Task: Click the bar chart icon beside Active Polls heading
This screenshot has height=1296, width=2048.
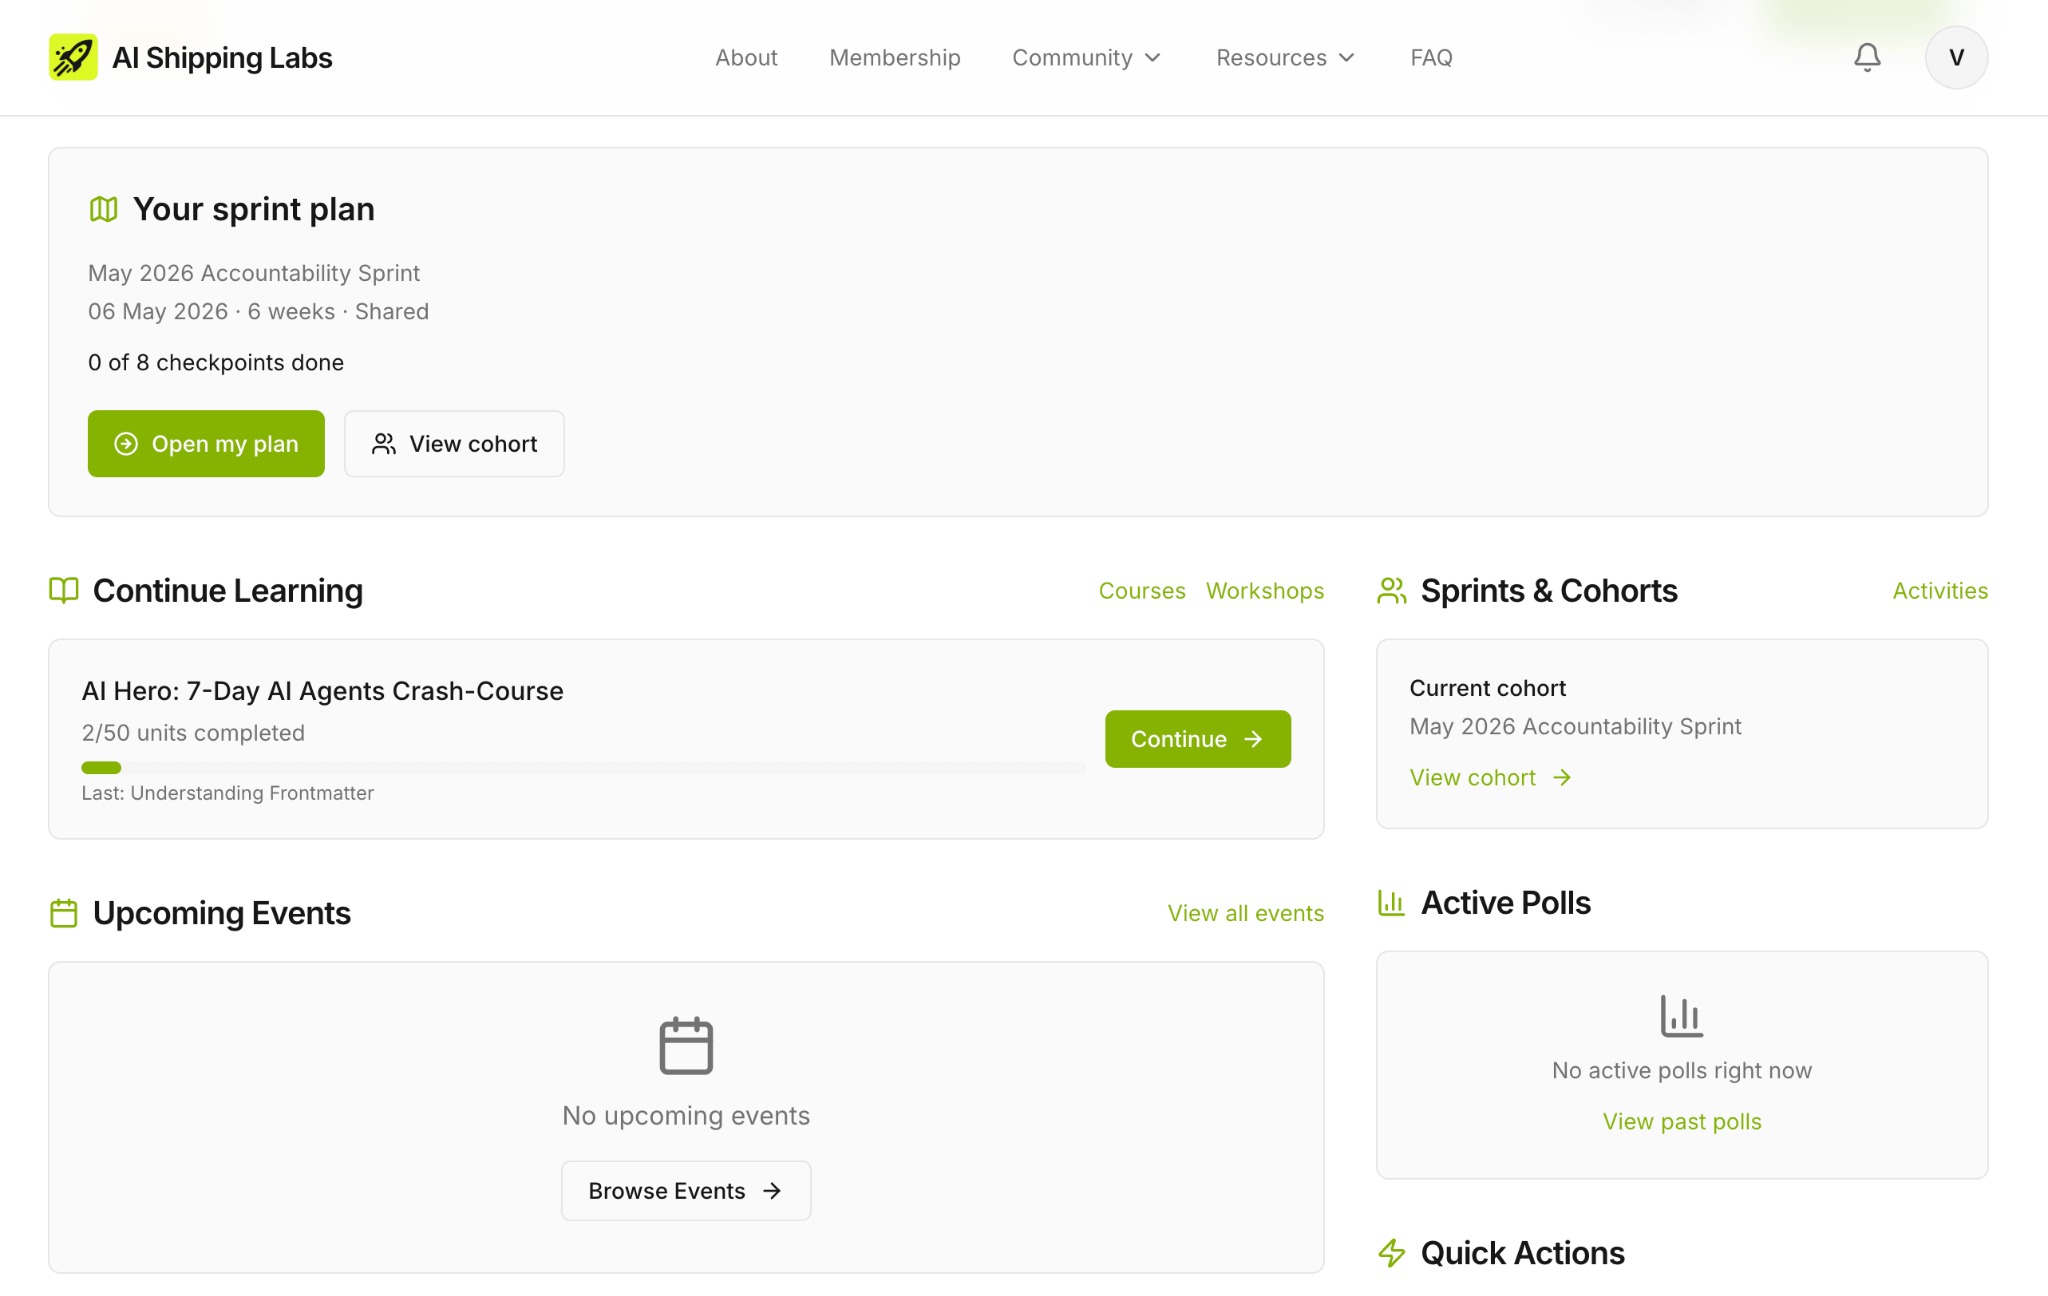Action: point(1391,902)
